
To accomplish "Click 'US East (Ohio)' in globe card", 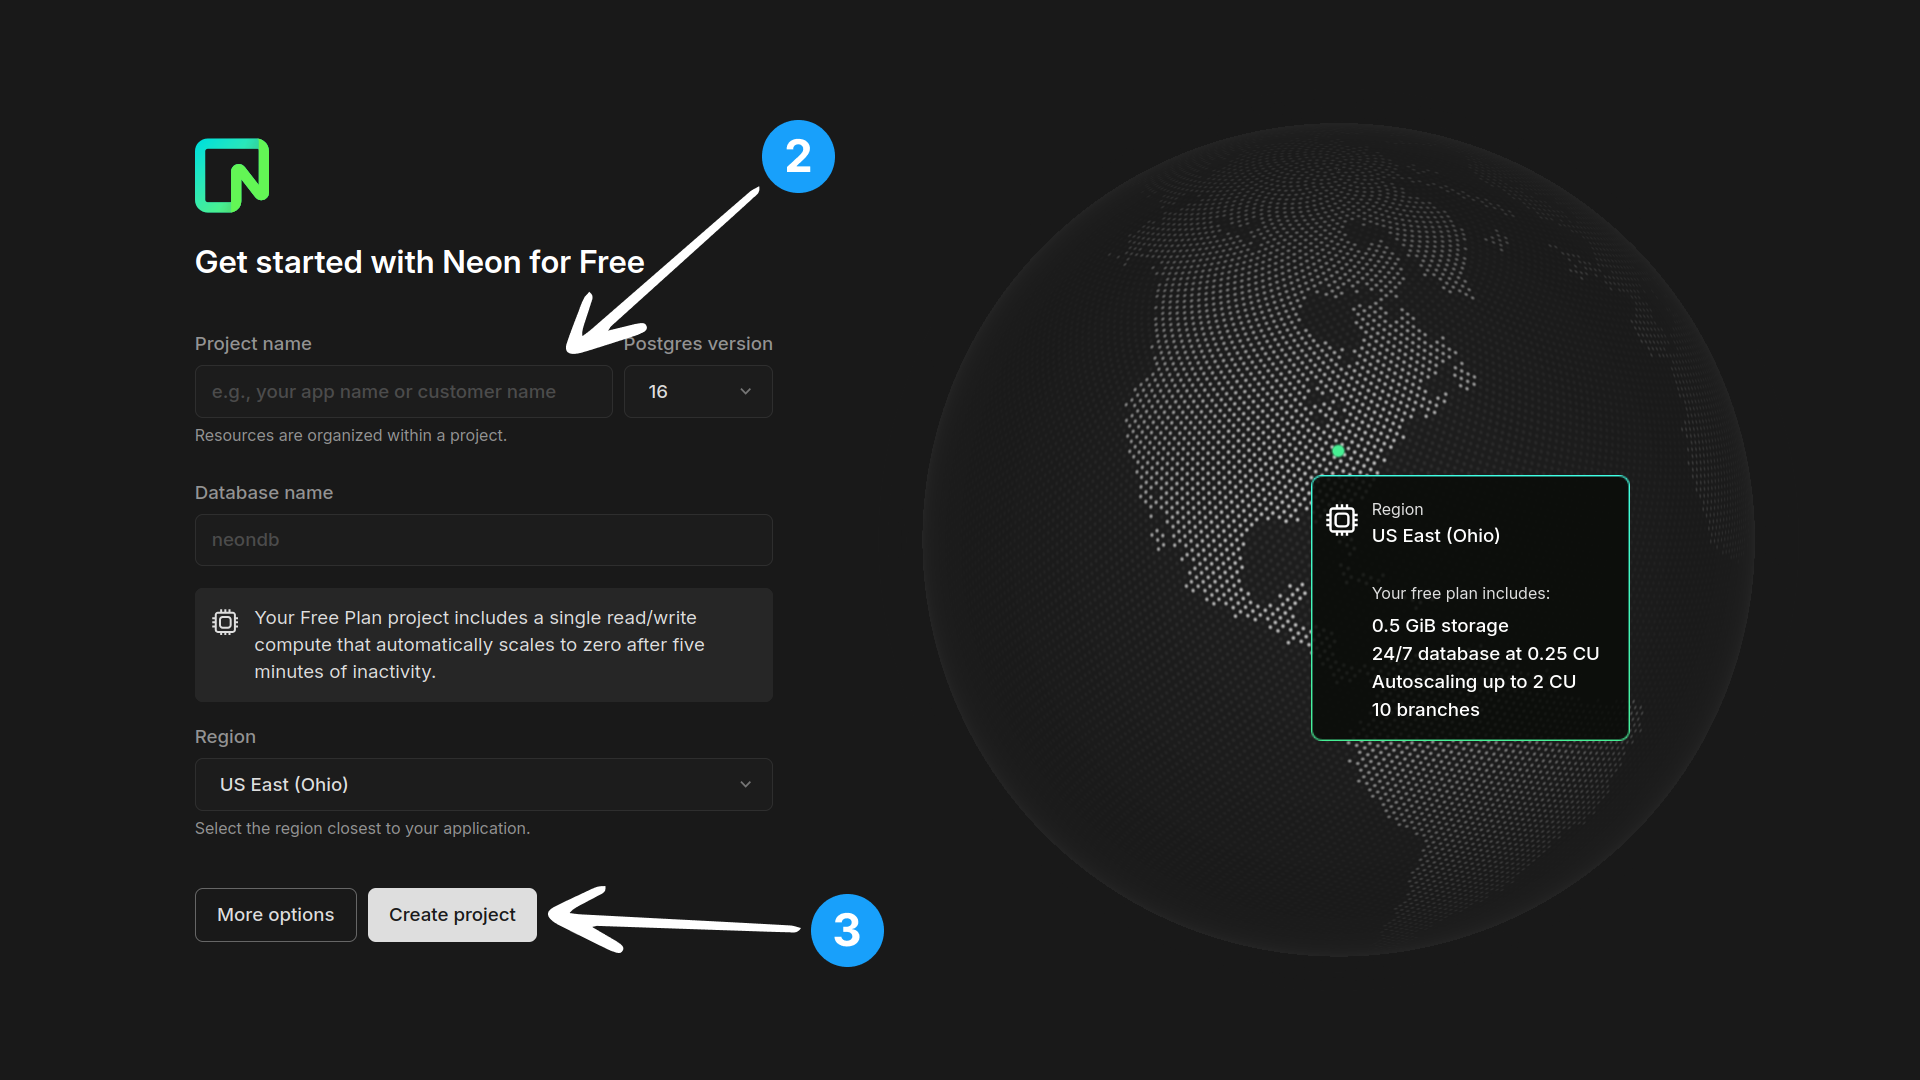I will click(1436, 536).
